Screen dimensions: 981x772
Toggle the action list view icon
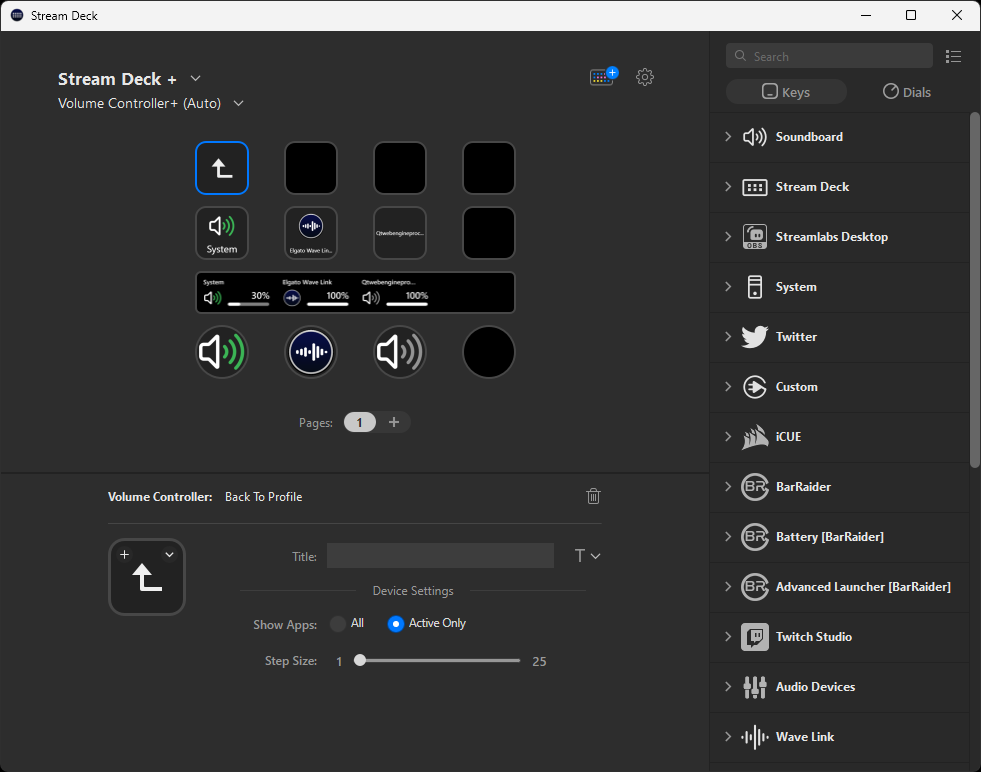(x=953, y=57)
